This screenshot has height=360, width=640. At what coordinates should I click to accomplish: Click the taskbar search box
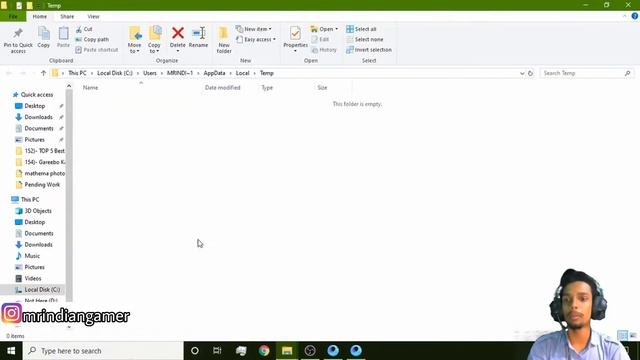(x=103, y=351)
